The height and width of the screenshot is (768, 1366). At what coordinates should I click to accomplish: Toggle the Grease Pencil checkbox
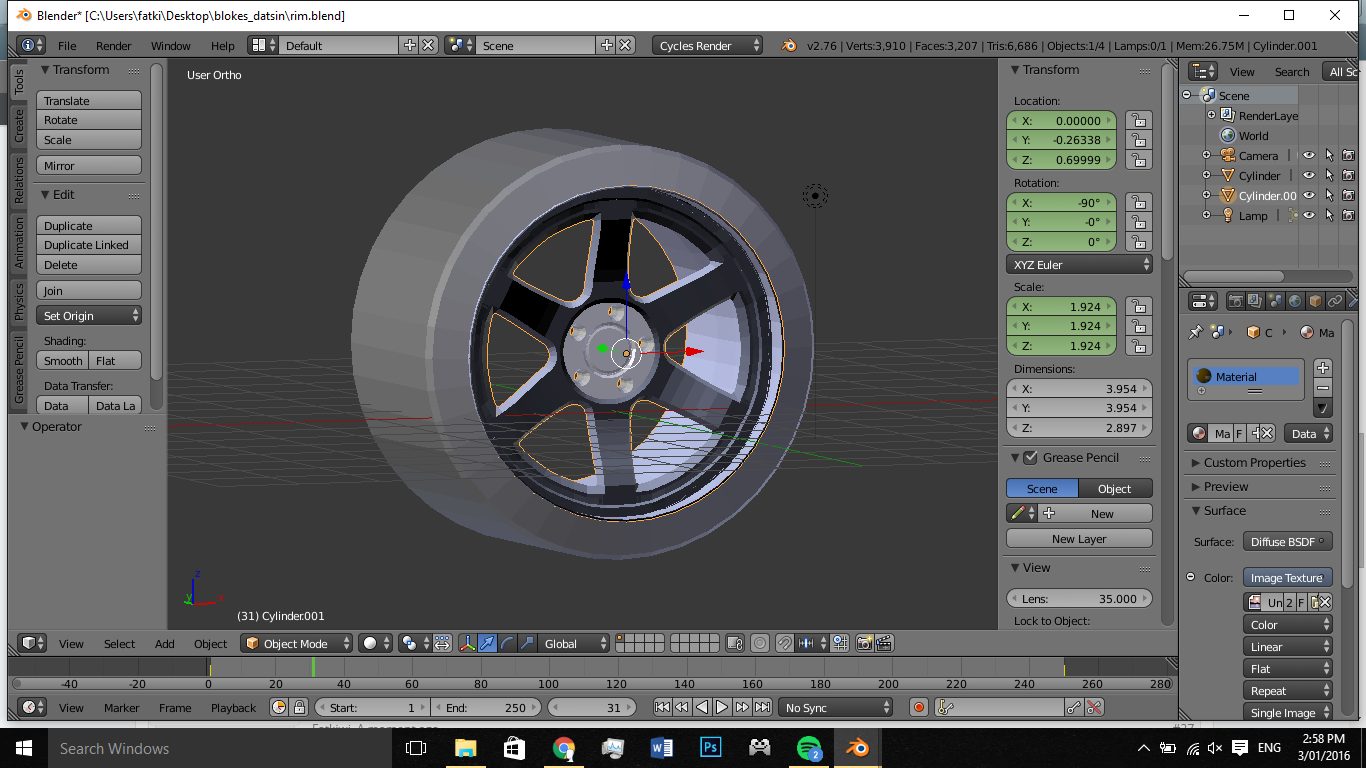[1030, 458]
